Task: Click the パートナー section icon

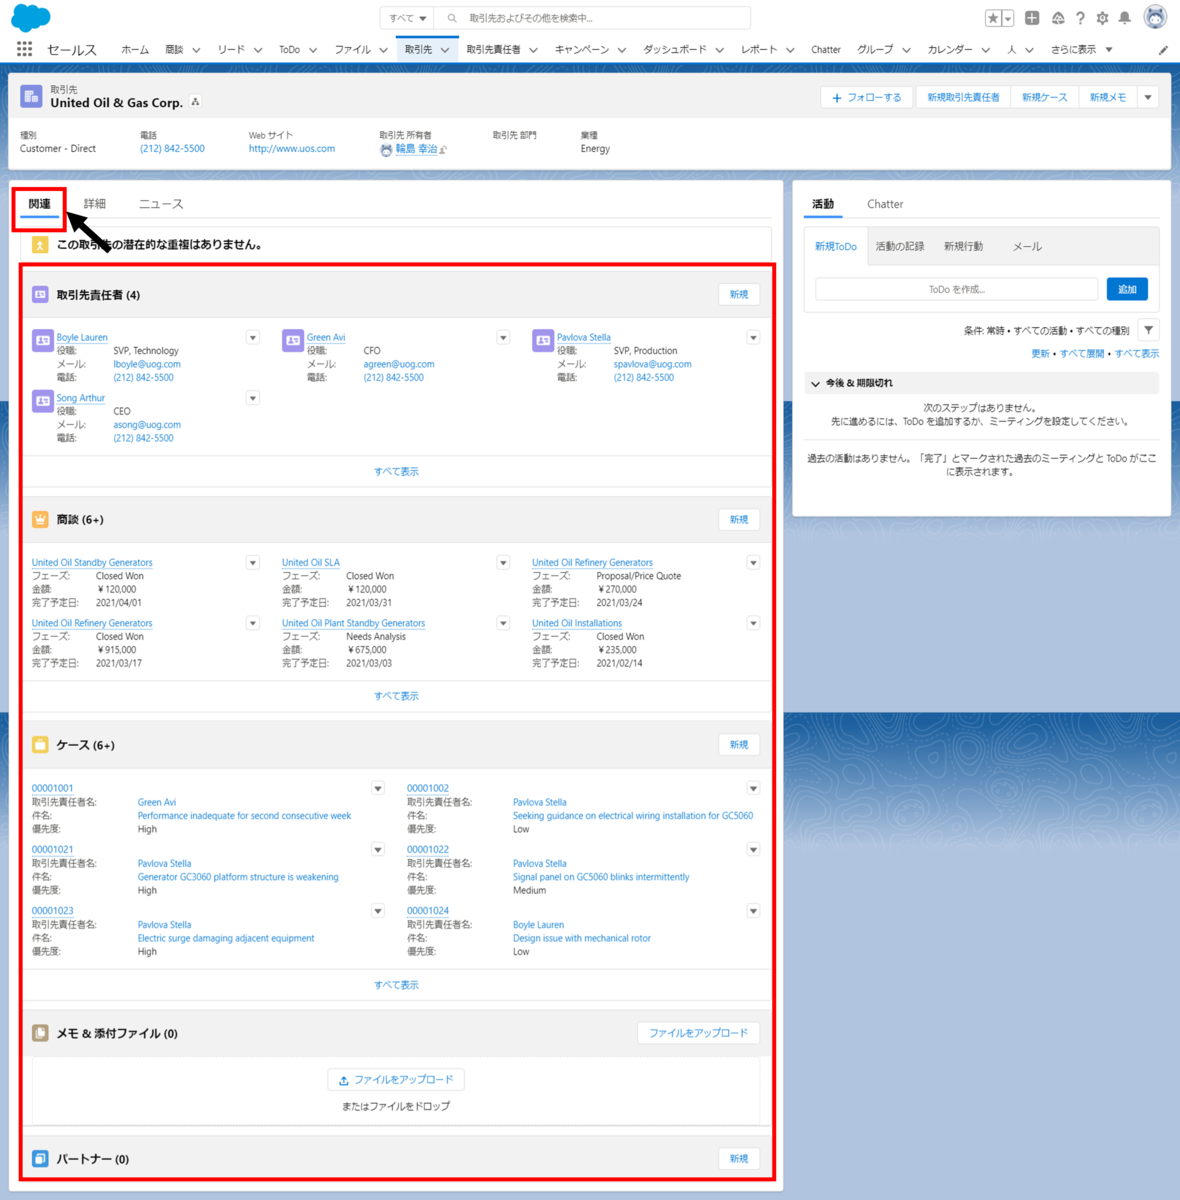Action: [x=40, y=1159]
